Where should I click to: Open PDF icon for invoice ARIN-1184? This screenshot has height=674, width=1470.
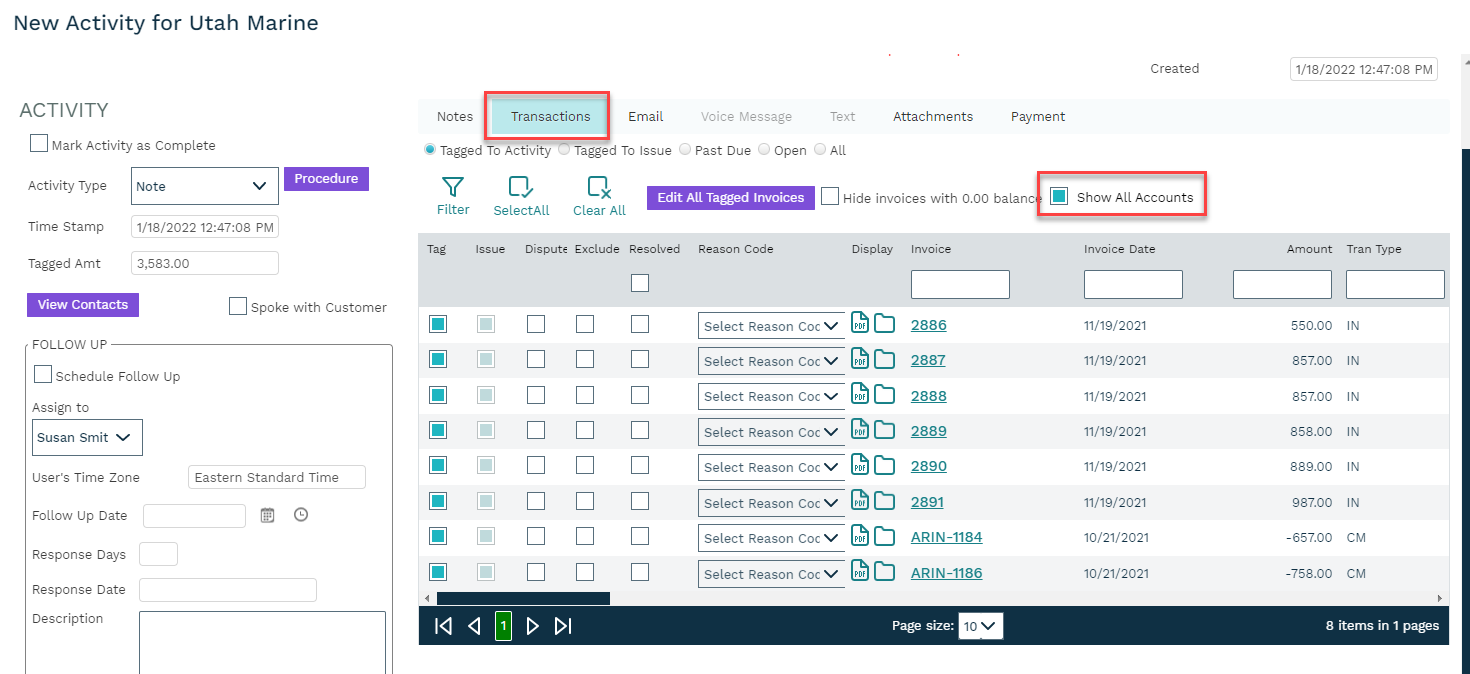tap(860, 536)
